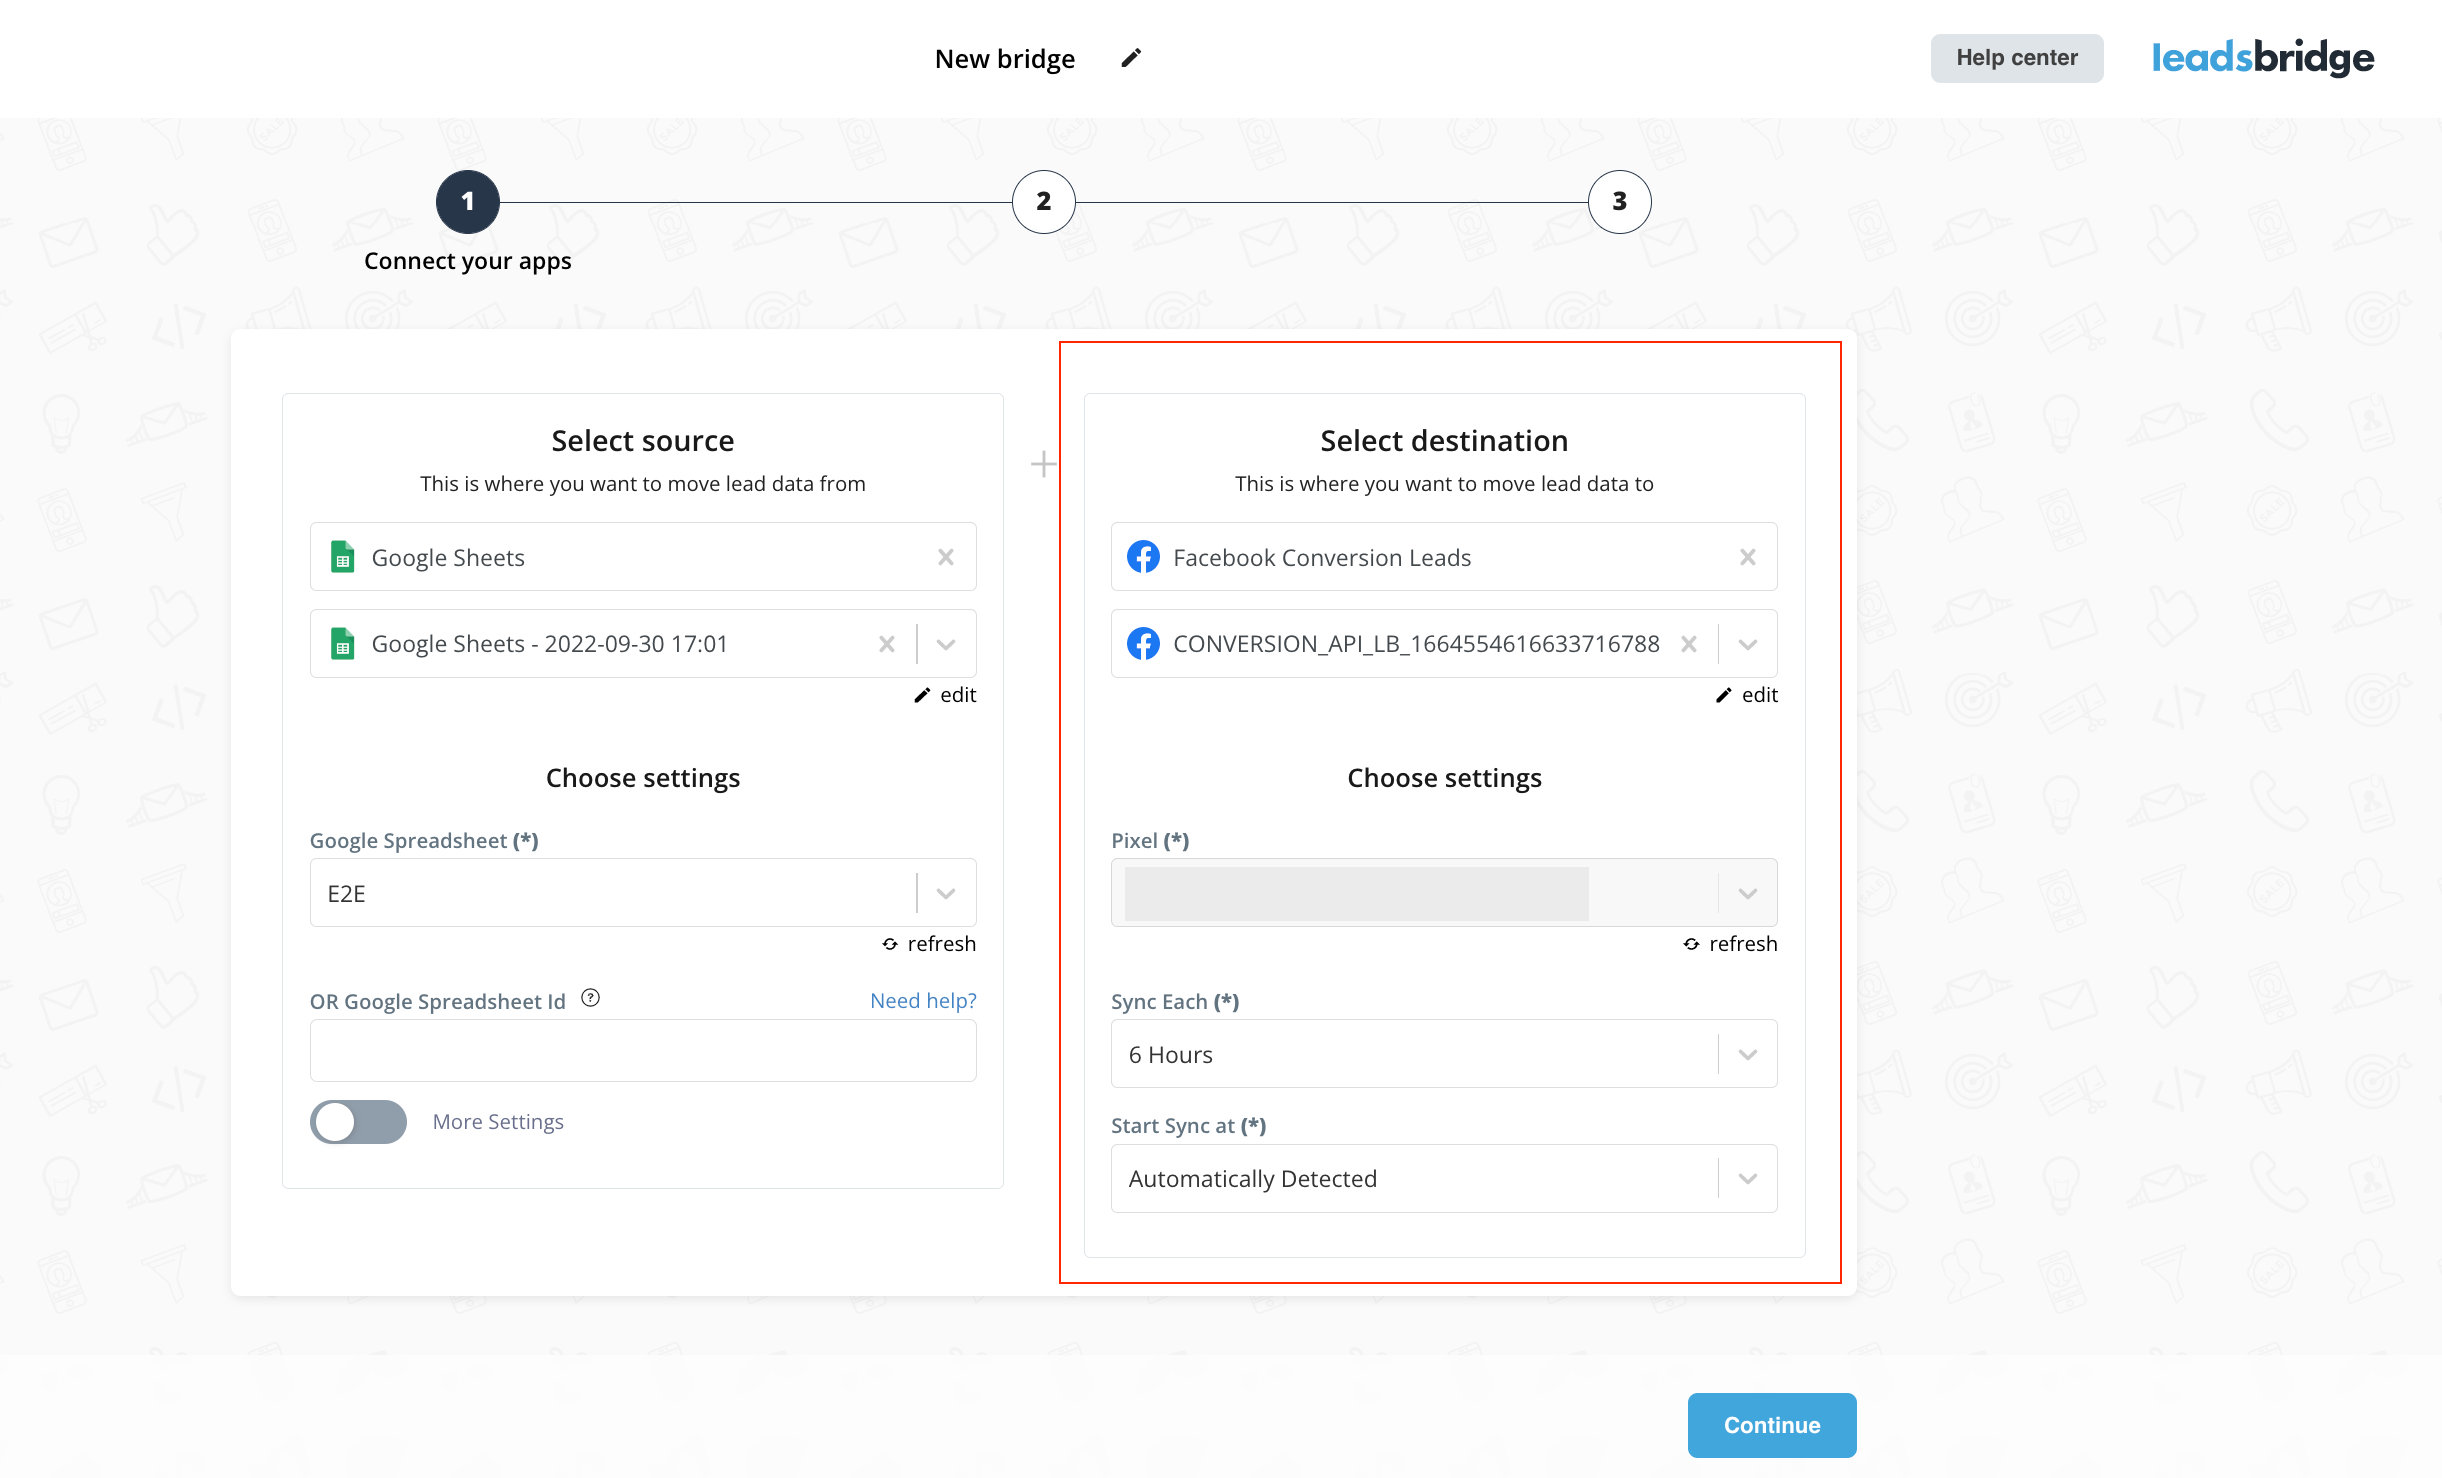The image size is (2442, 1478).
Task: Clear the CONVERSION_API_LB account selection
Action: (x=1689, y=644)
